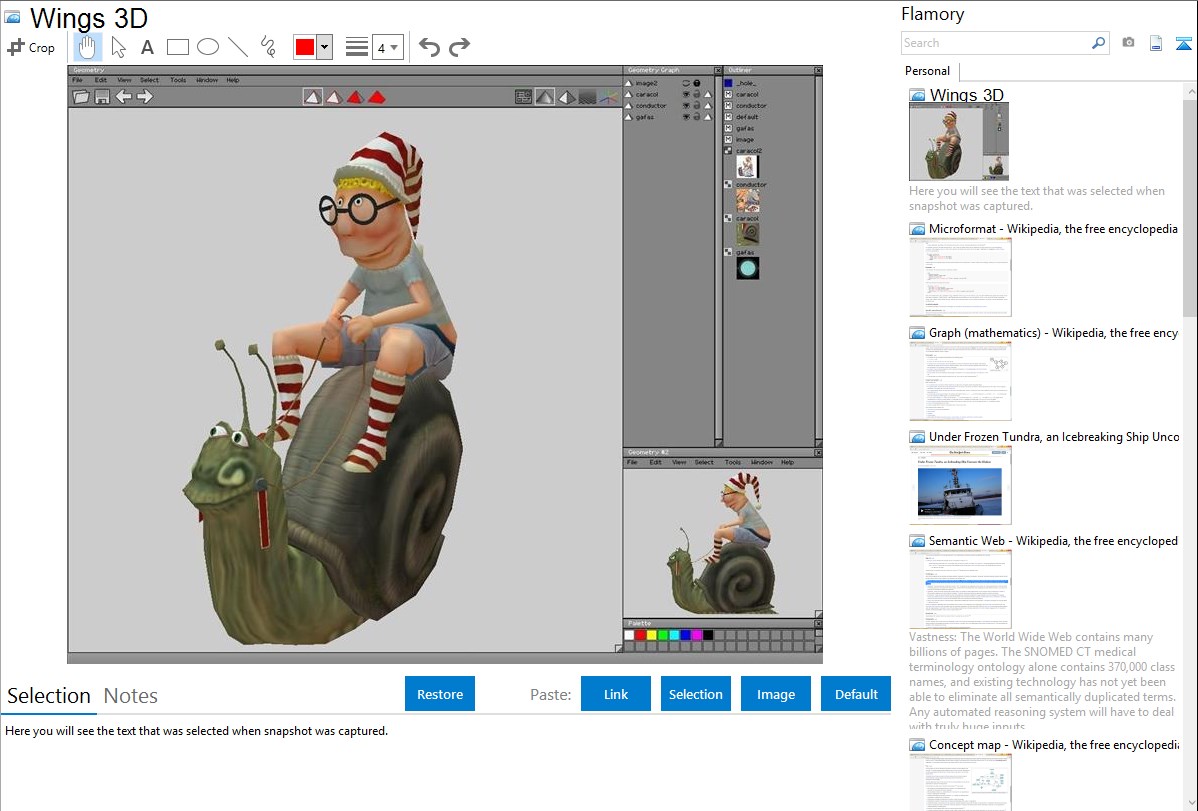Open Tools menu in Geometry #2 window
The width and height of the screenshot is (1198, 811).
click(733, 462)
